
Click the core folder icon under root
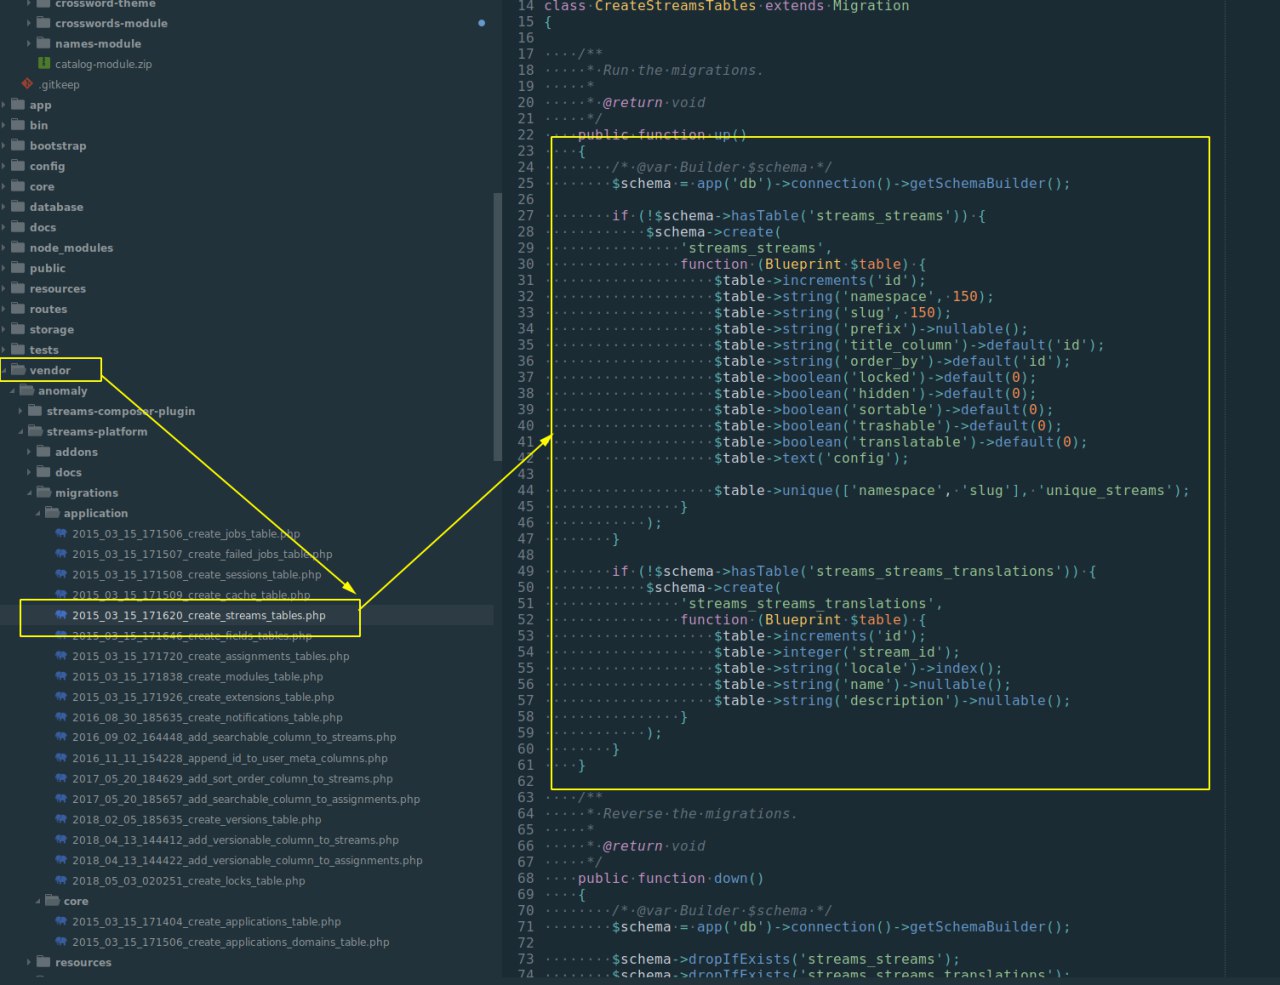[x=18, y=186]
